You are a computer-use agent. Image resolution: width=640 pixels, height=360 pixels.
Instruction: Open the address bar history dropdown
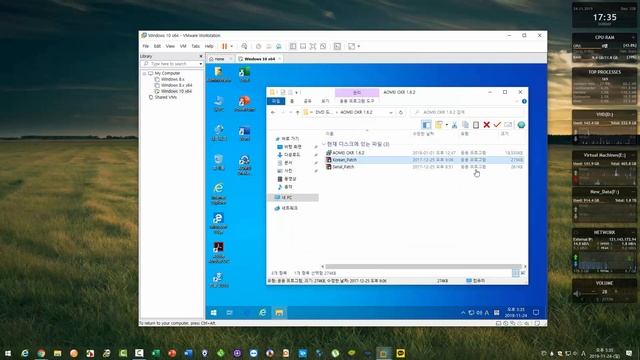tap(391, 112)
